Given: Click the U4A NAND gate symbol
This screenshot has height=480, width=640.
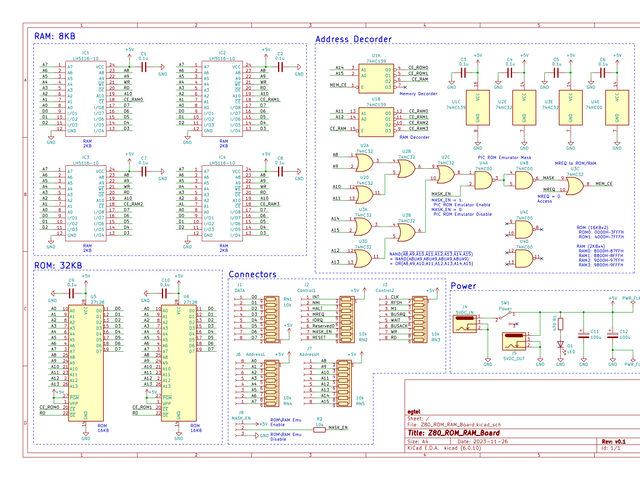Looking at the screenshot, I should 484,183.
